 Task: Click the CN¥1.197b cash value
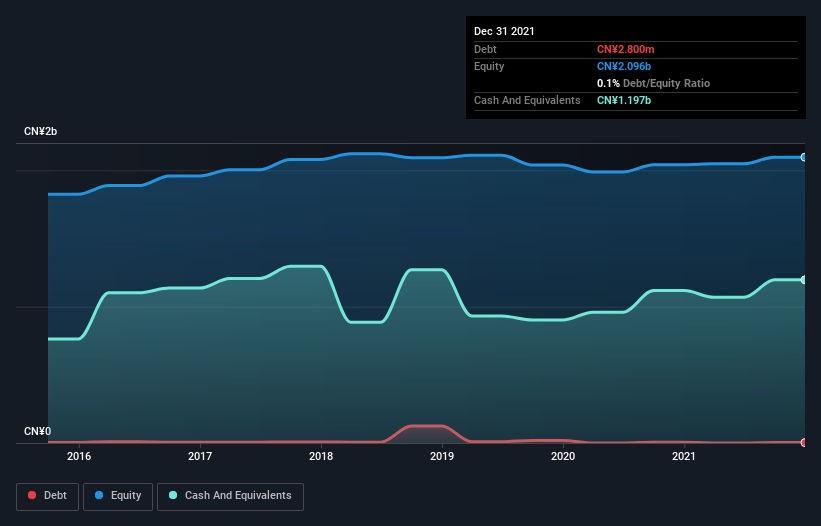[x=624, y=100]
